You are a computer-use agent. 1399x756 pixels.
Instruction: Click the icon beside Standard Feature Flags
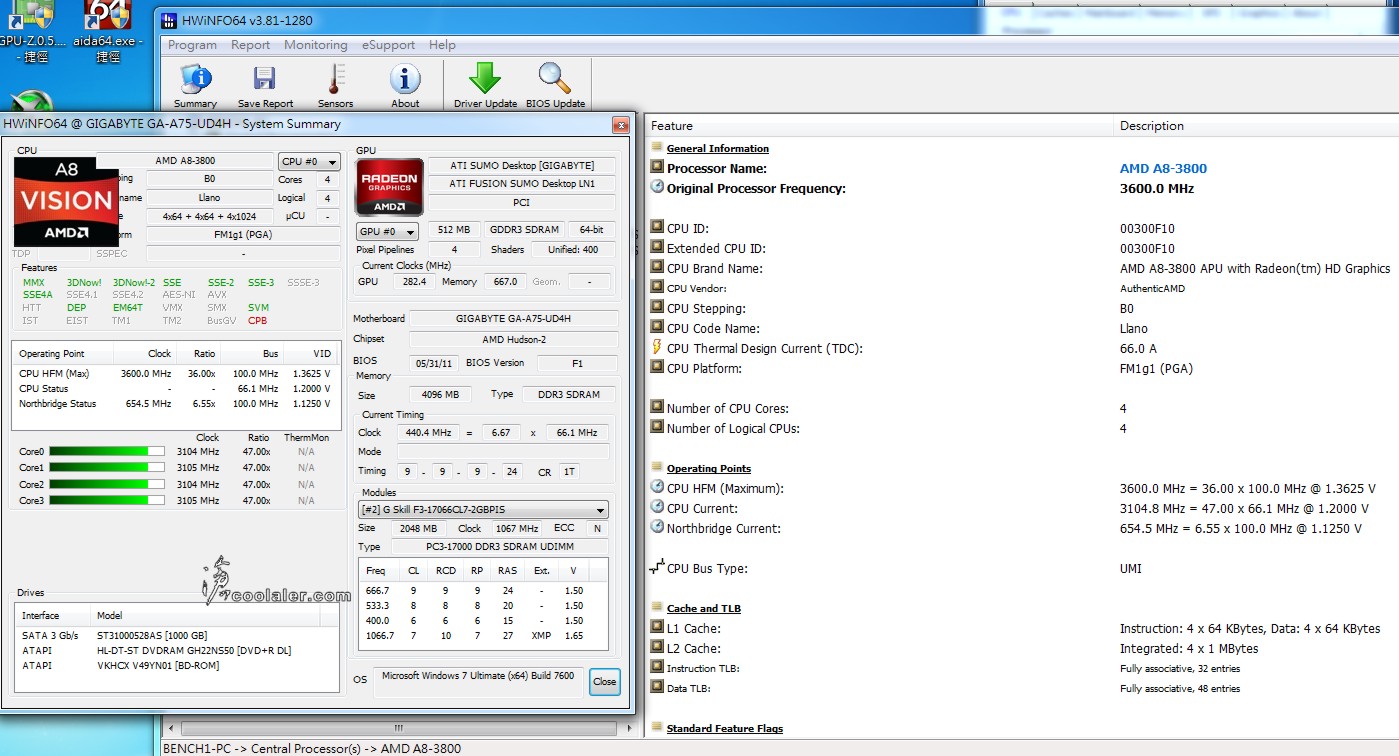[x=657, y=728]
